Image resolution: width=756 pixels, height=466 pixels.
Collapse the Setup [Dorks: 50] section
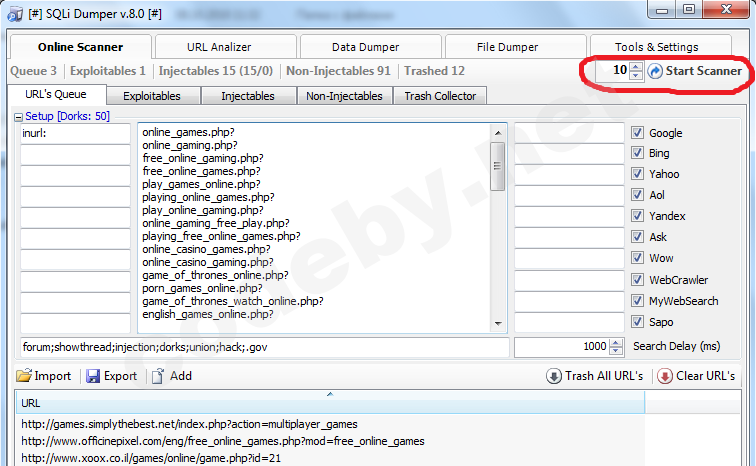point(18,117)
